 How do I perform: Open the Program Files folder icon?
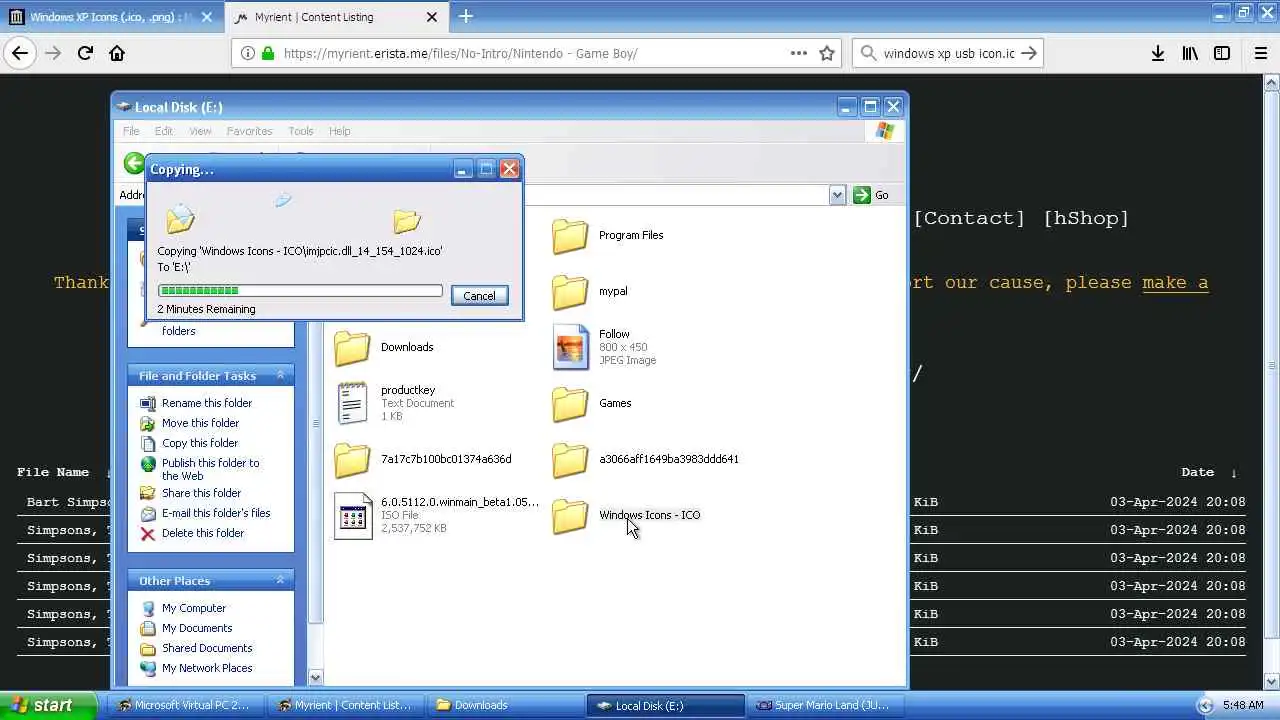tap(570, 236)
